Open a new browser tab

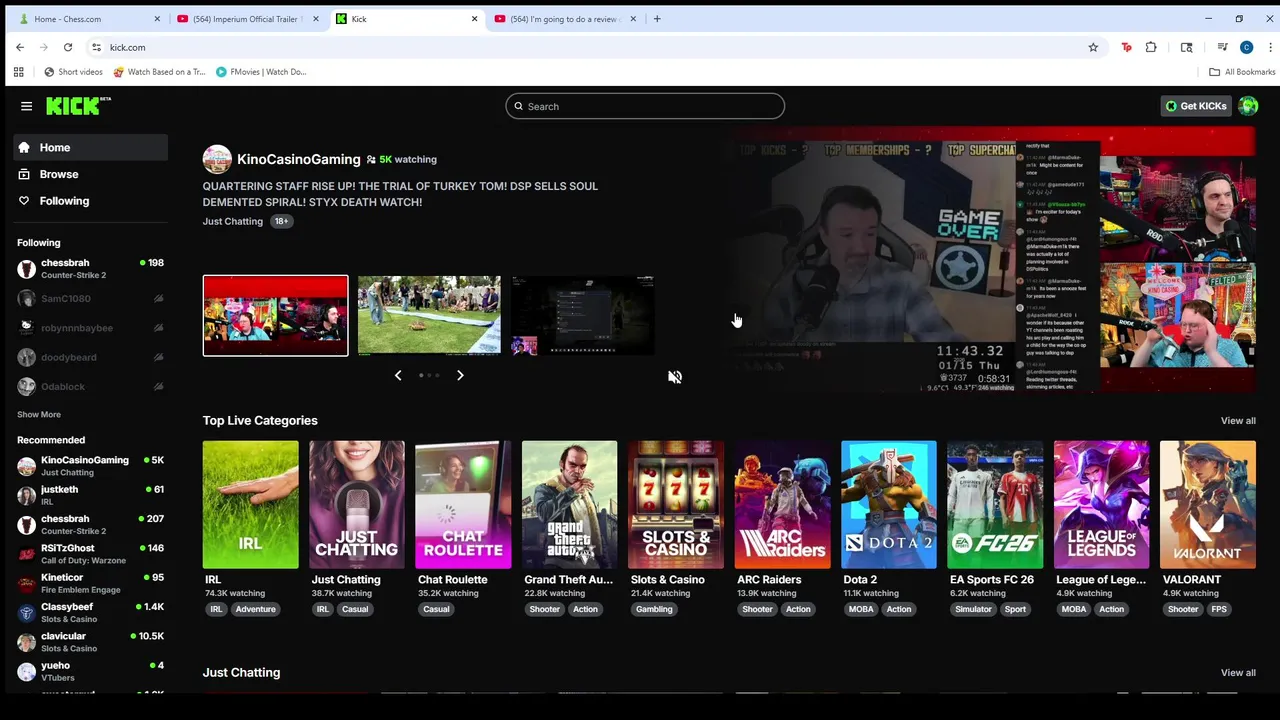pyautogui.click(x=657, y=19)
